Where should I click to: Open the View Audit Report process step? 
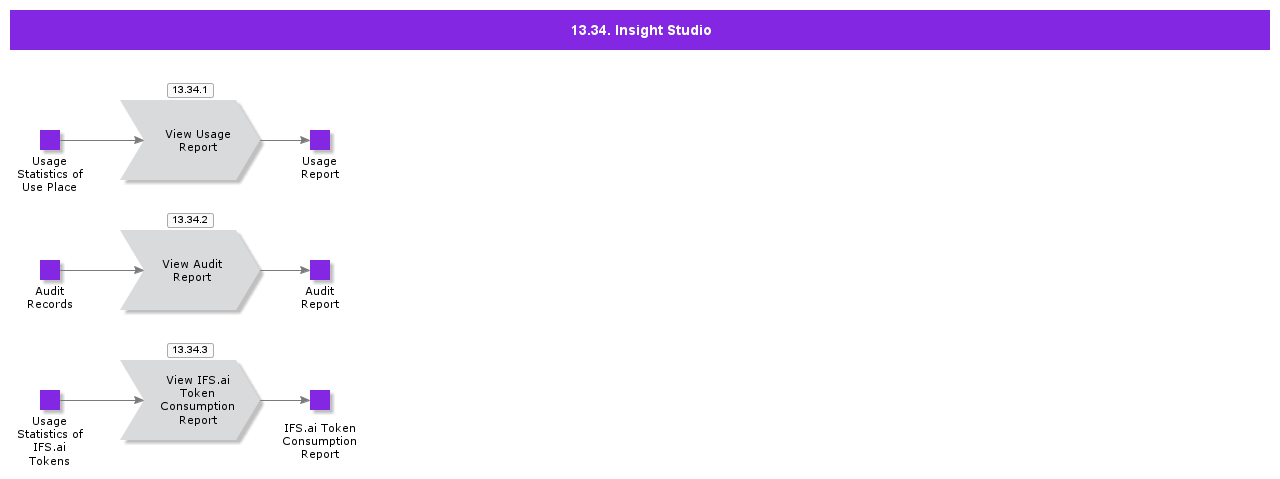(191, 270)
